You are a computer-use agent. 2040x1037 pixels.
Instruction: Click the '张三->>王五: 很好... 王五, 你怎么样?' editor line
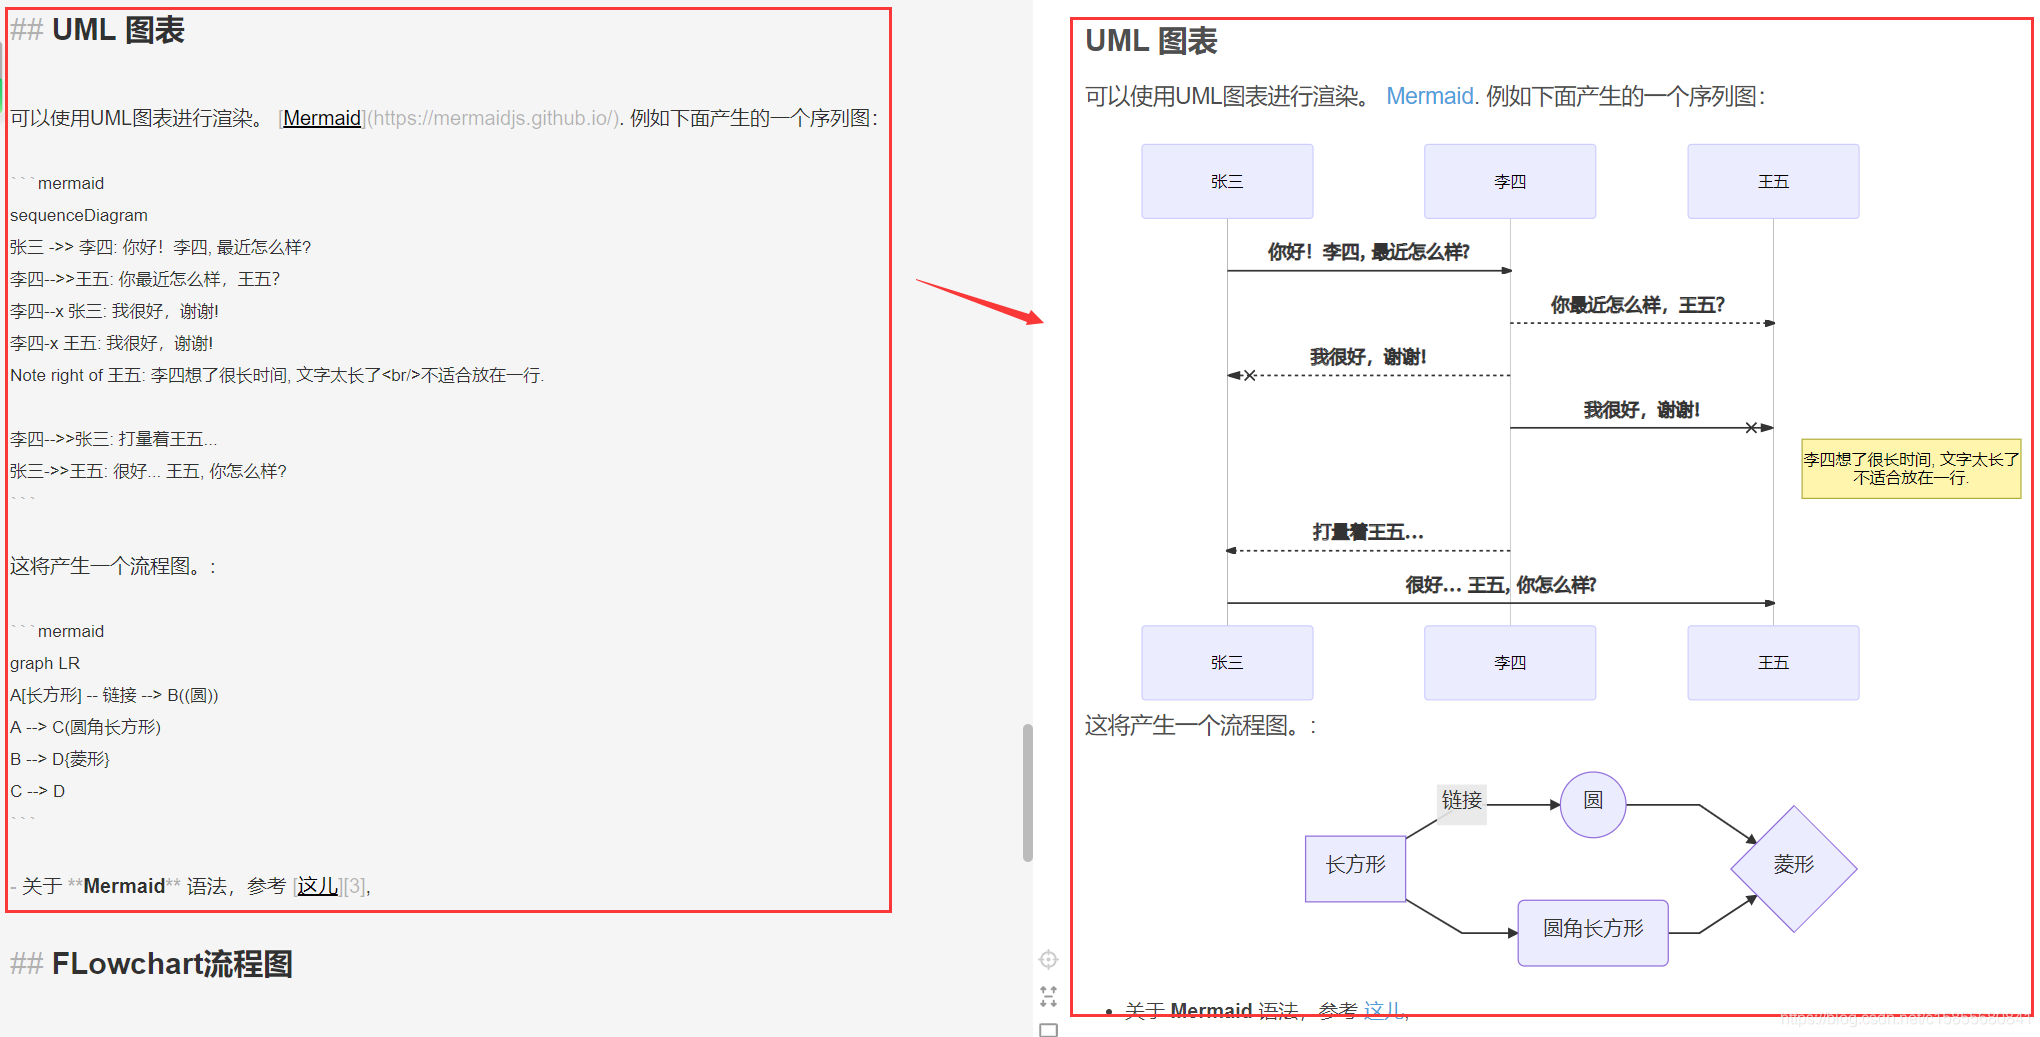[x=148, y=471]
